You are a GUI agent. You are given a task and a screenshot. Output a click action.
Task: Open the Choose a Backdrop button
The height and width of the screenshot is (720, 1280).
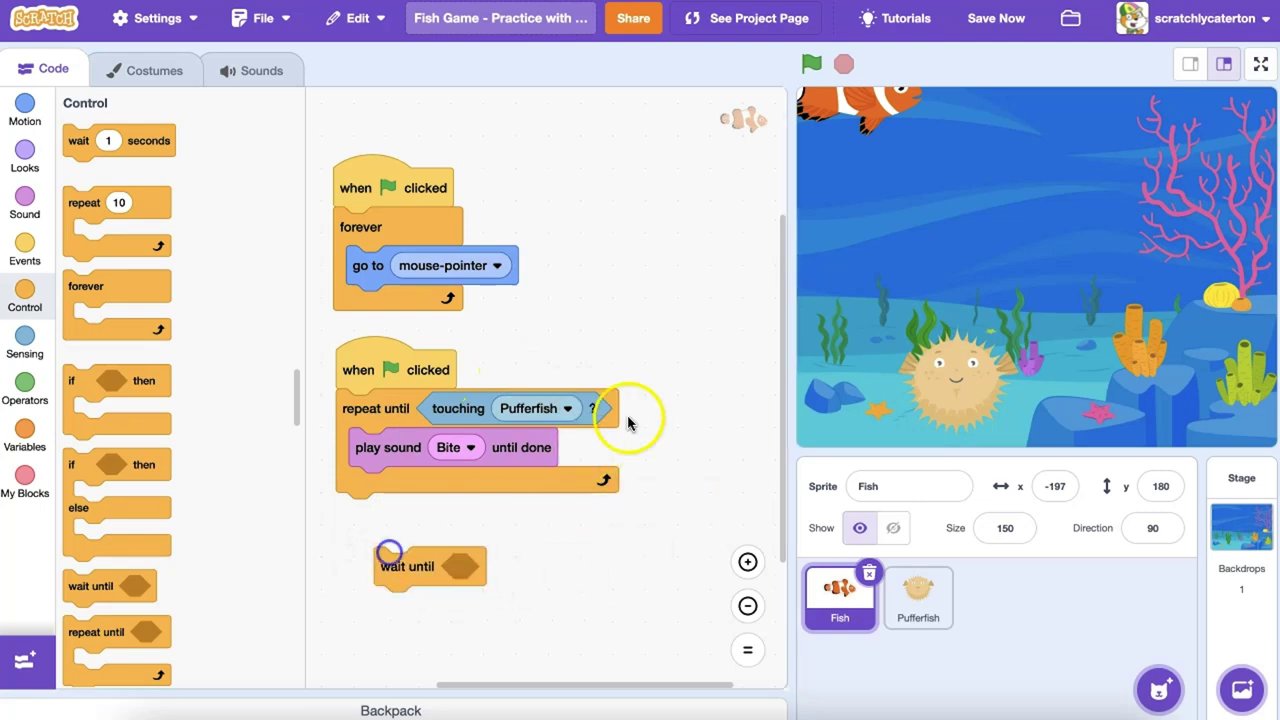[x=1242, y=689]
